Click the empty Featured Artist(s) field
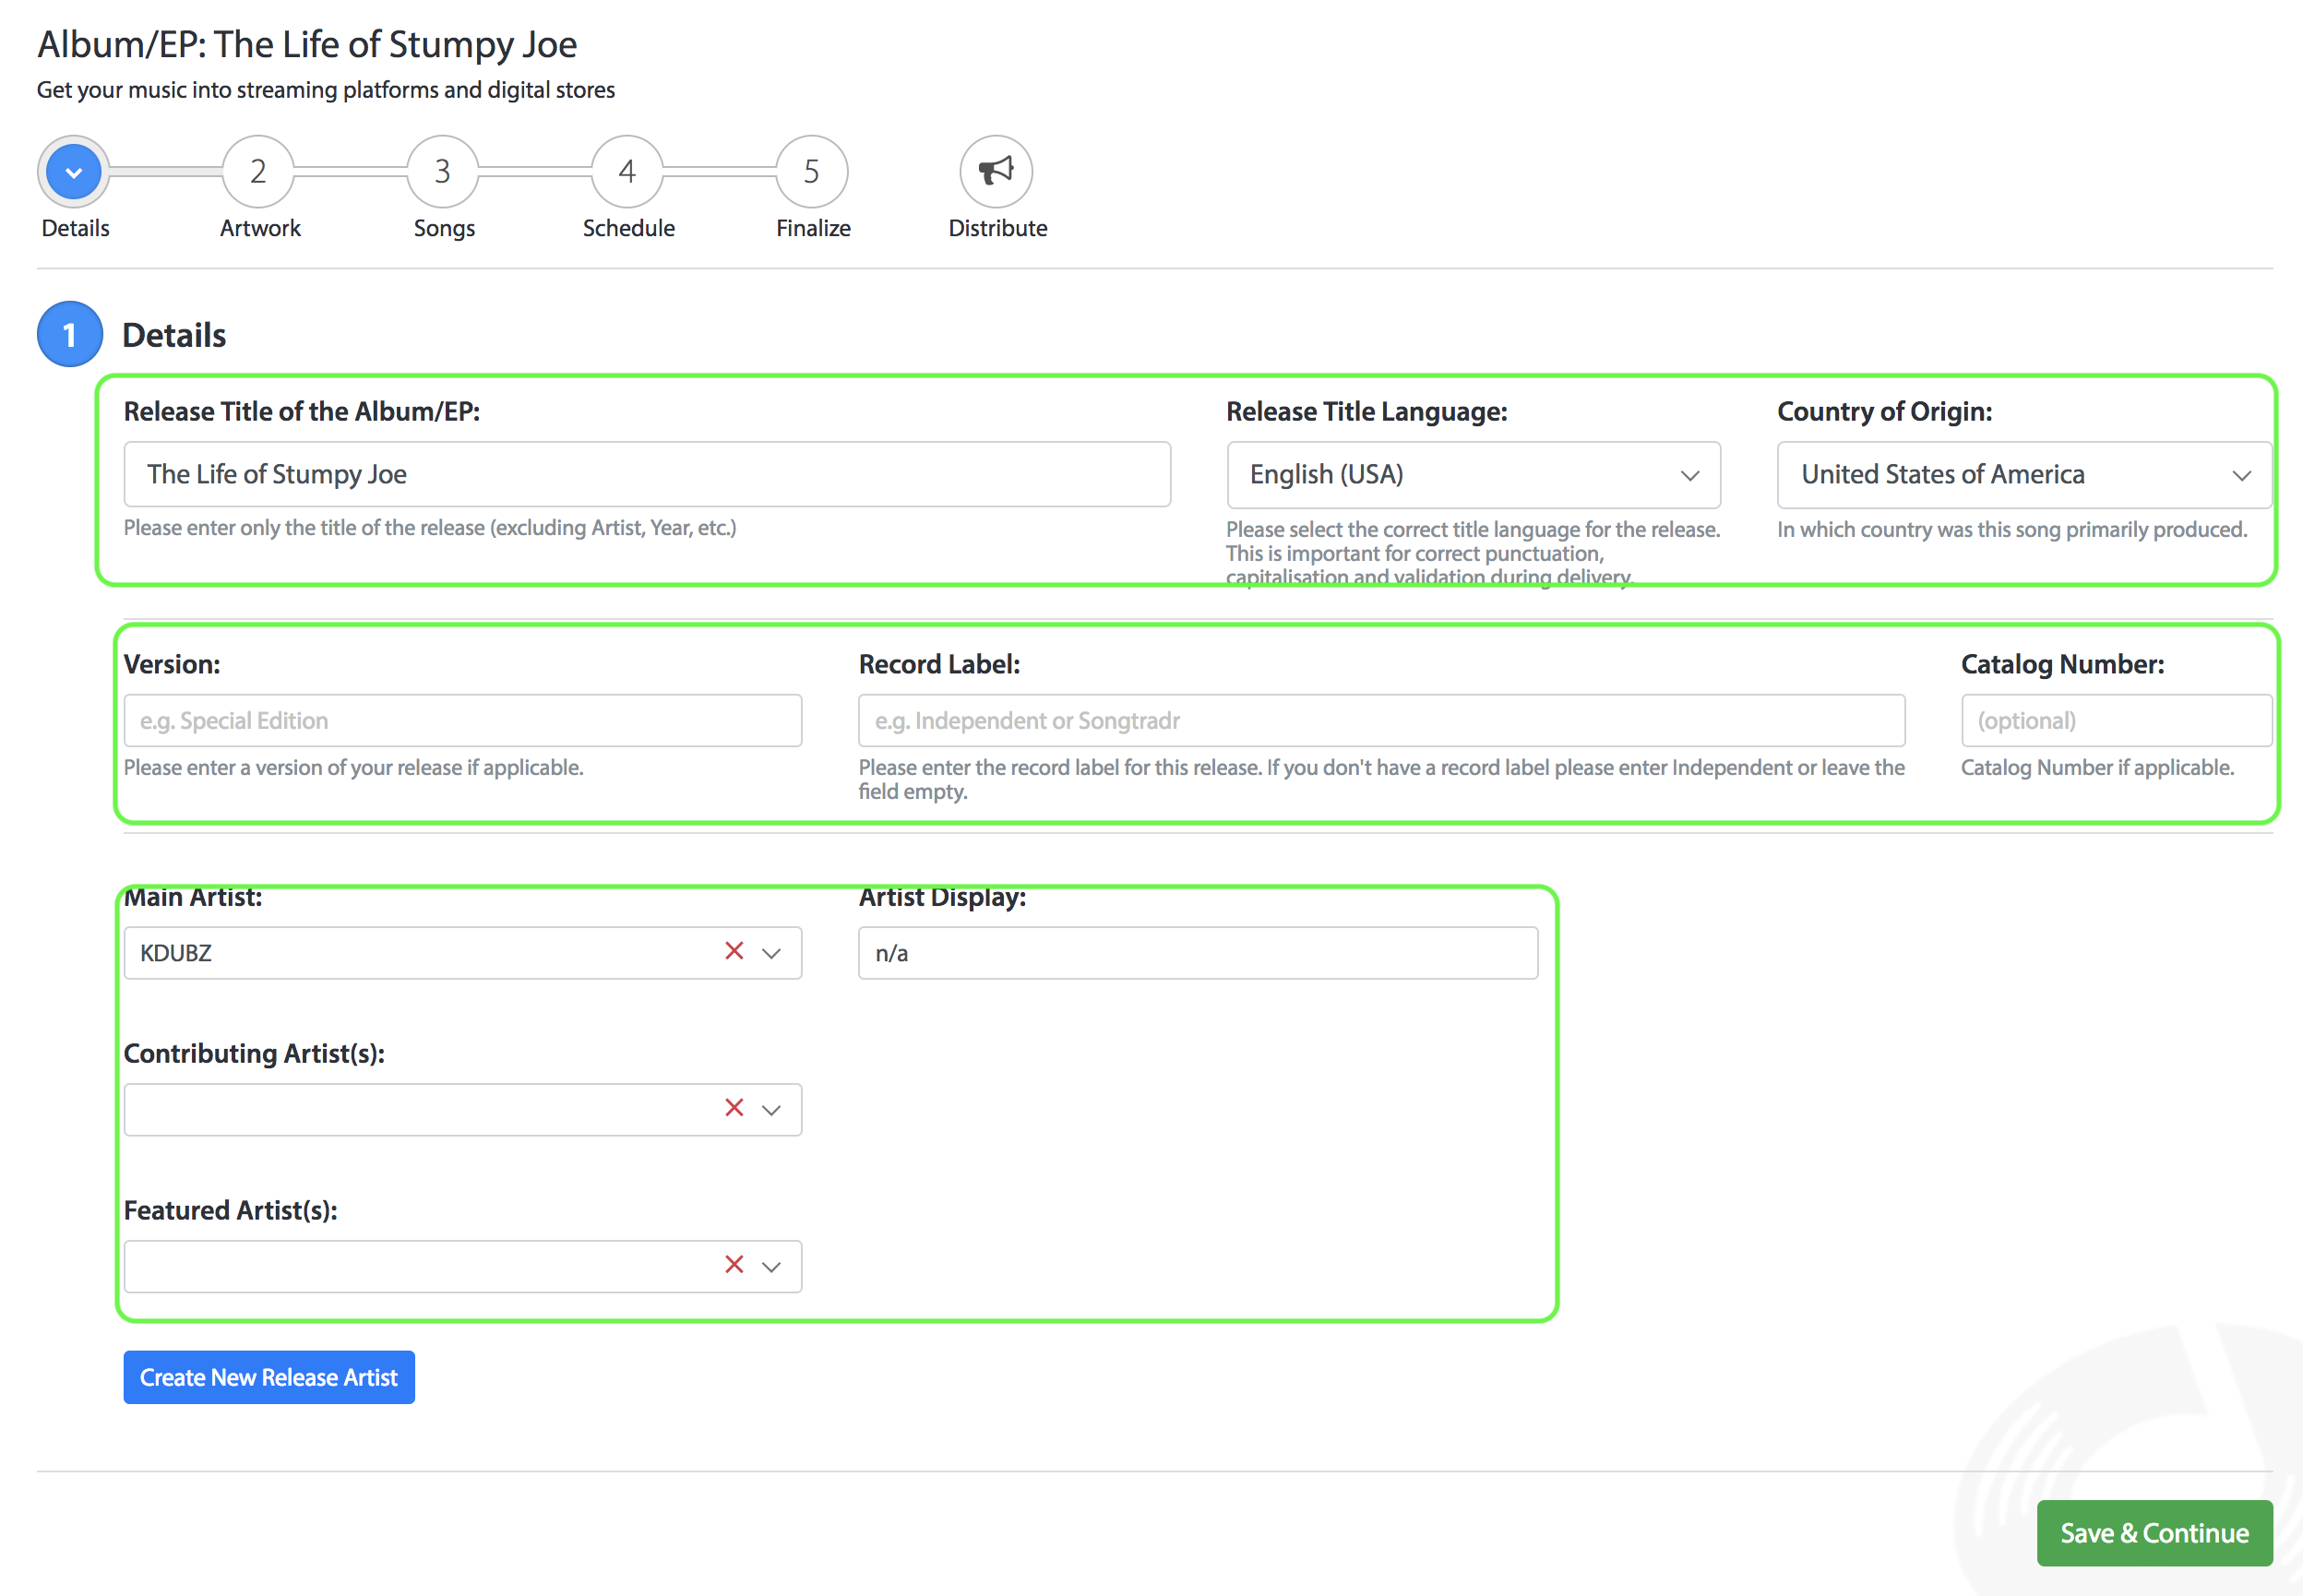 pos(463,1267)
